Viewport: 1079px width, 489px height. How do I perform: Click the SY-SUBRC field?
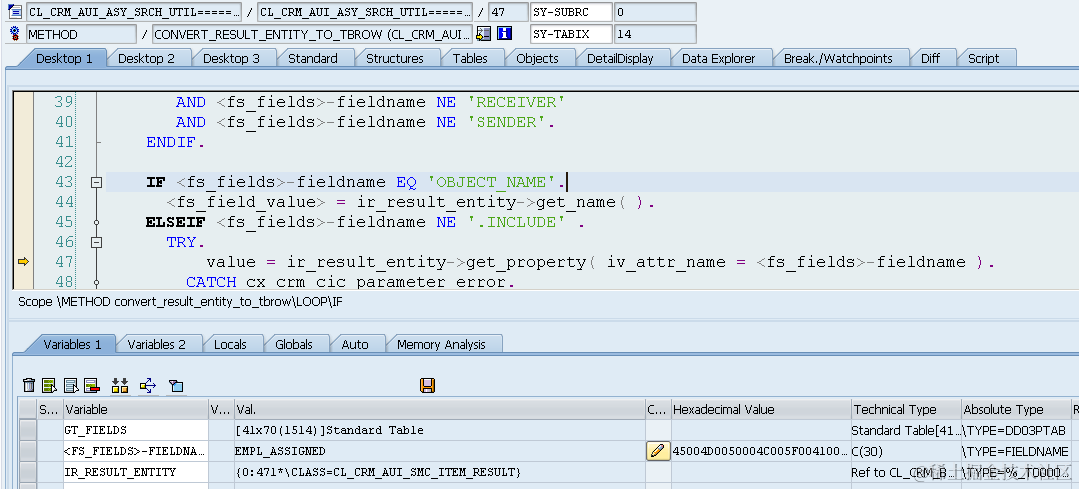point(570,12)
